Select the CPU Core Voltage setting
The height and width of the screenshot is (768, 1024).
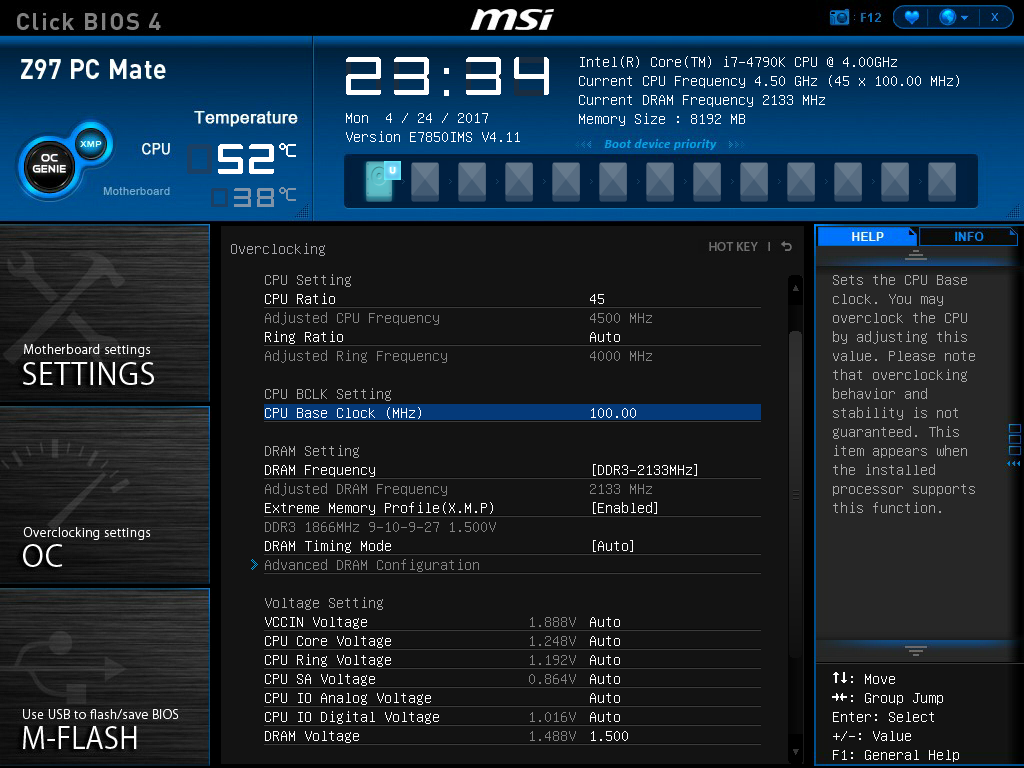512,641
